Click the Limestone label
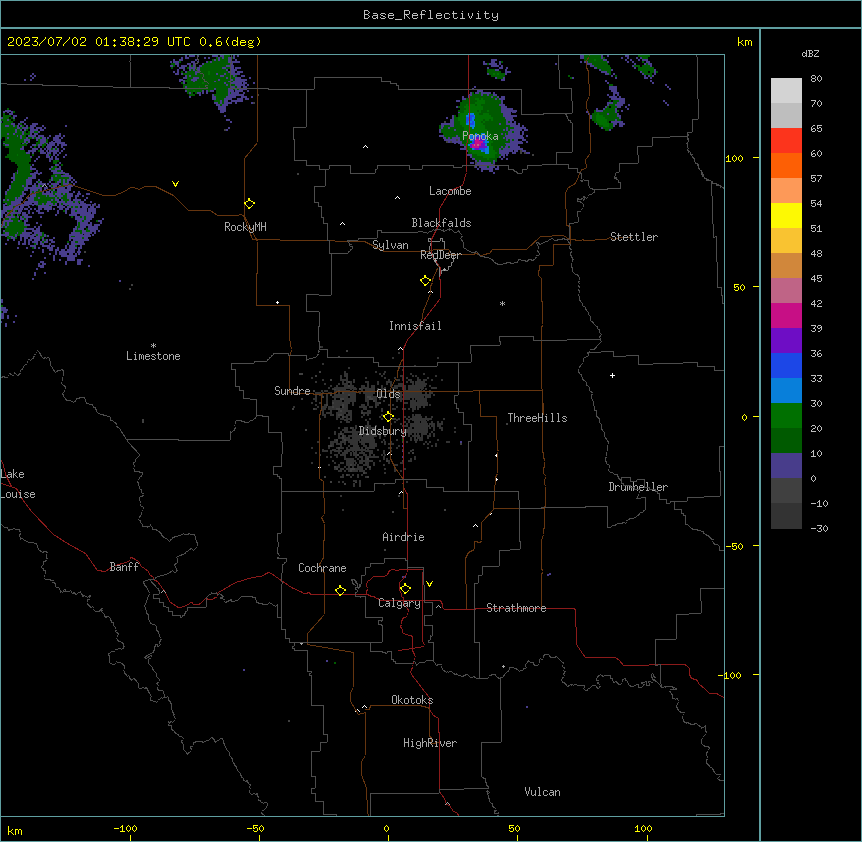The height and width of the screenshot is (842, 862). [153, 356]
